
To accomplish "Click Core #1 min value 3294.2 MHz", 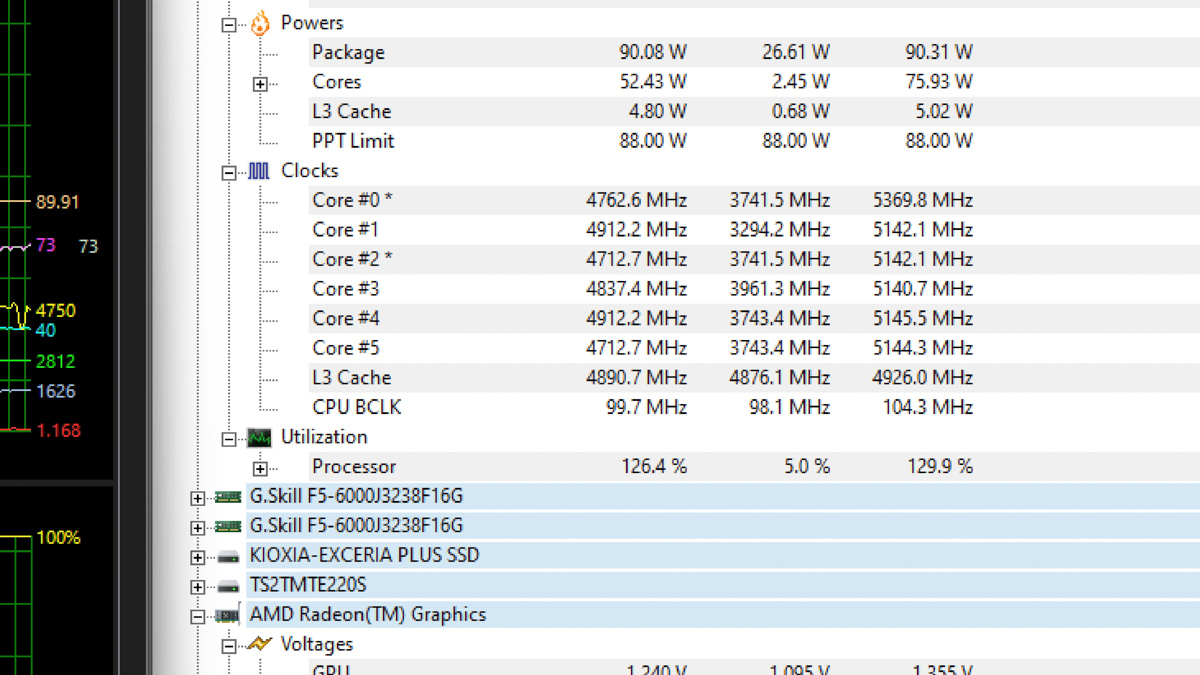I will (780, 230).
